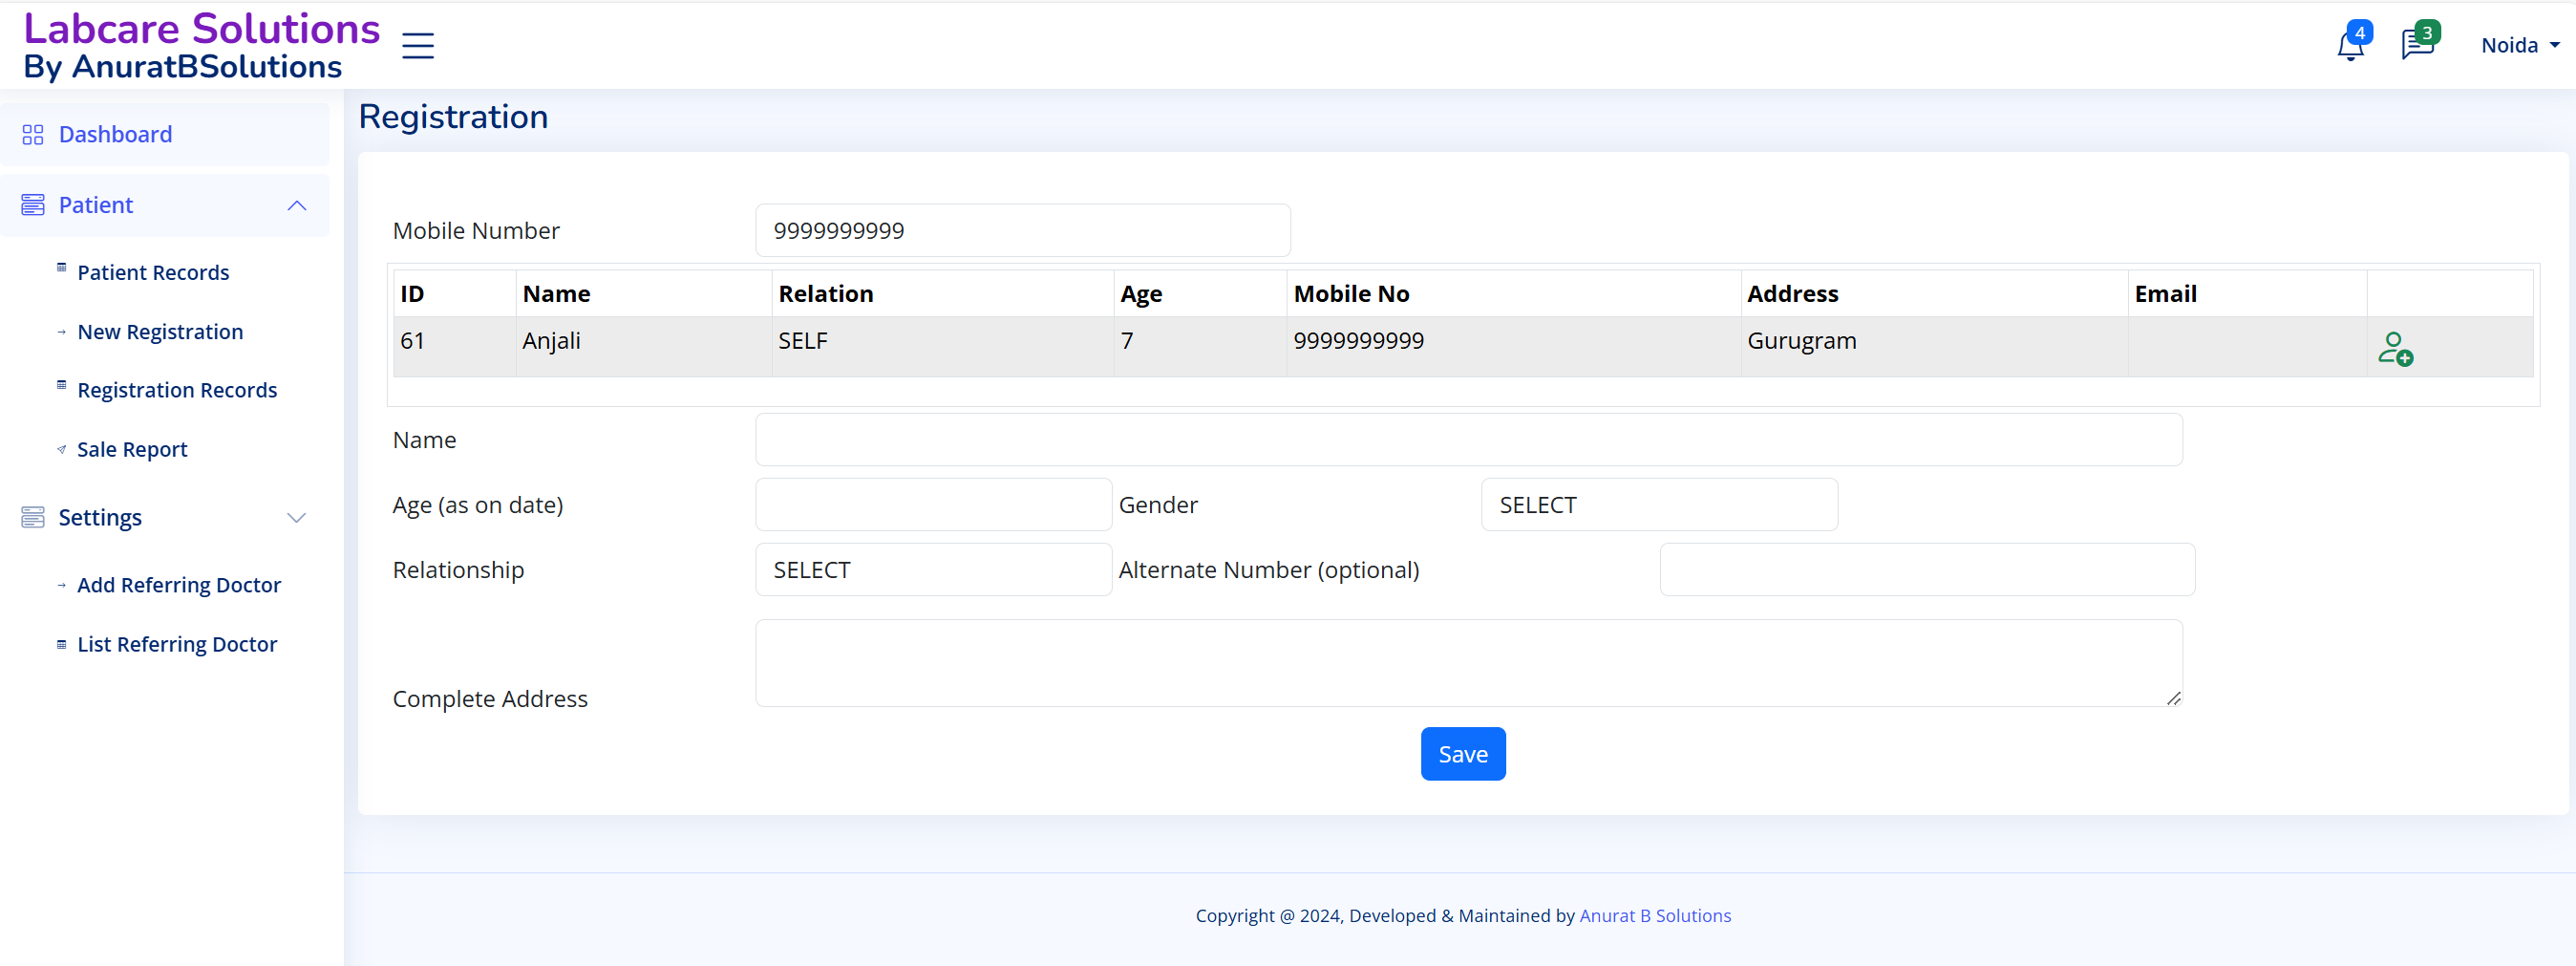Click the add-patient icon in Anjali's row
Screen dimensions: 2576x966
tap(2395, 349)
